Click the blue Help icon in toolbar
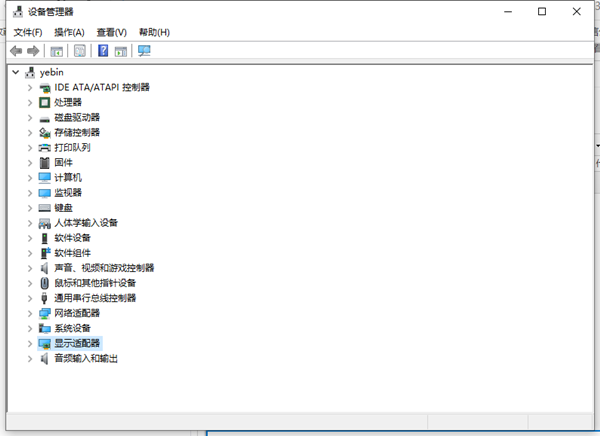Image resolution: width=600 pixels, height=436 pixels. pos(102,51)
